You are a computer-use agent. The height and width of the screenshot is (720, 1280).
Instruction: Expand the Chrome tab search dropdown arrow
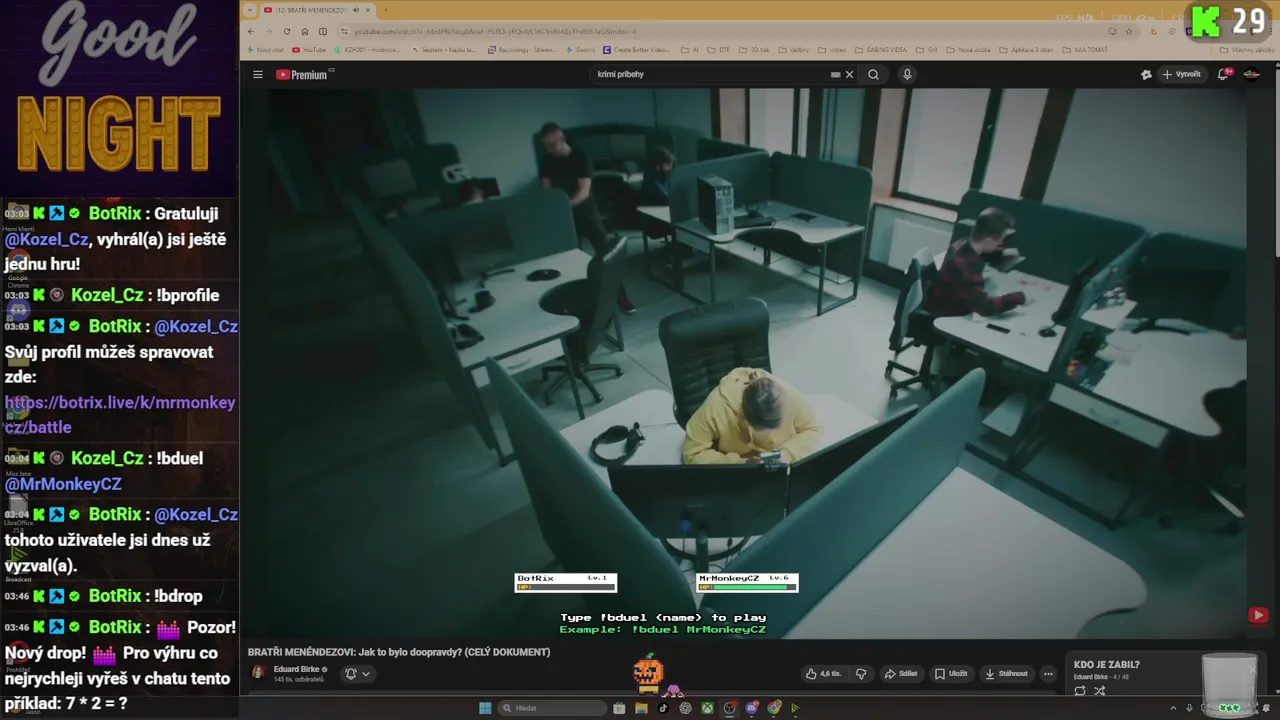(x=249, y=10)
